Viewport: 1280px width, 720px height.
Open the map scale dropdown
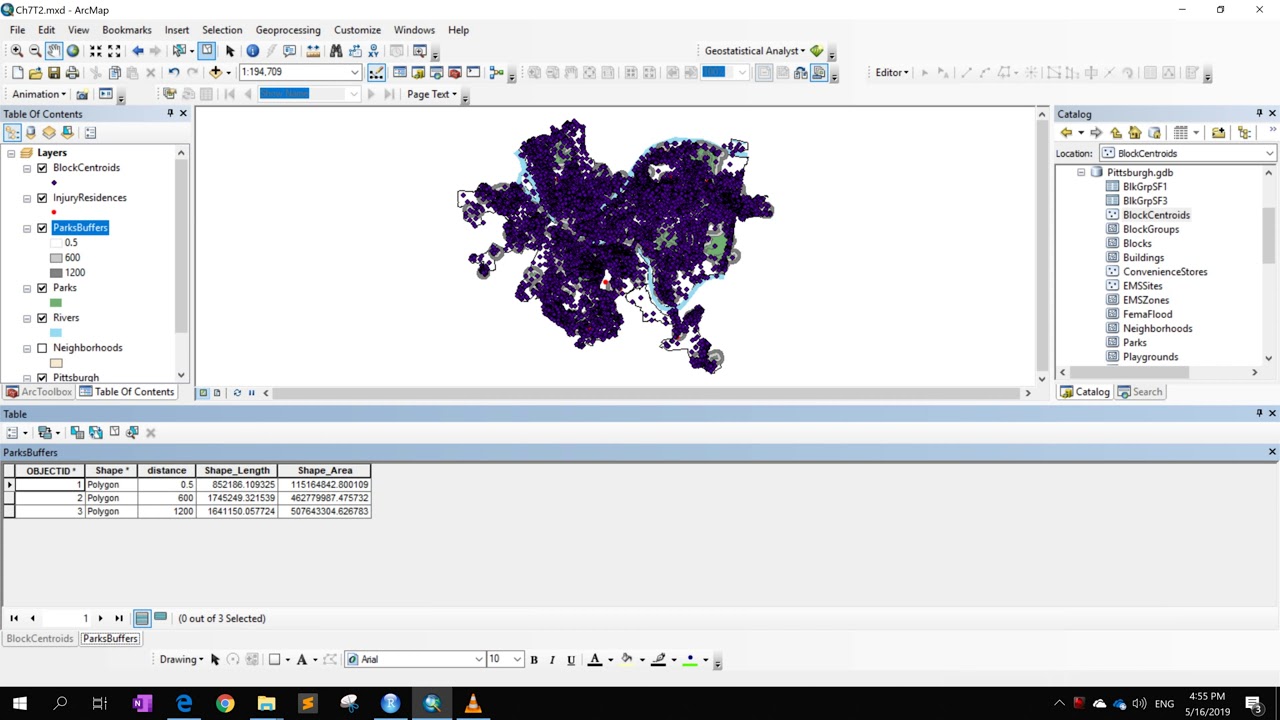[354, 72]
